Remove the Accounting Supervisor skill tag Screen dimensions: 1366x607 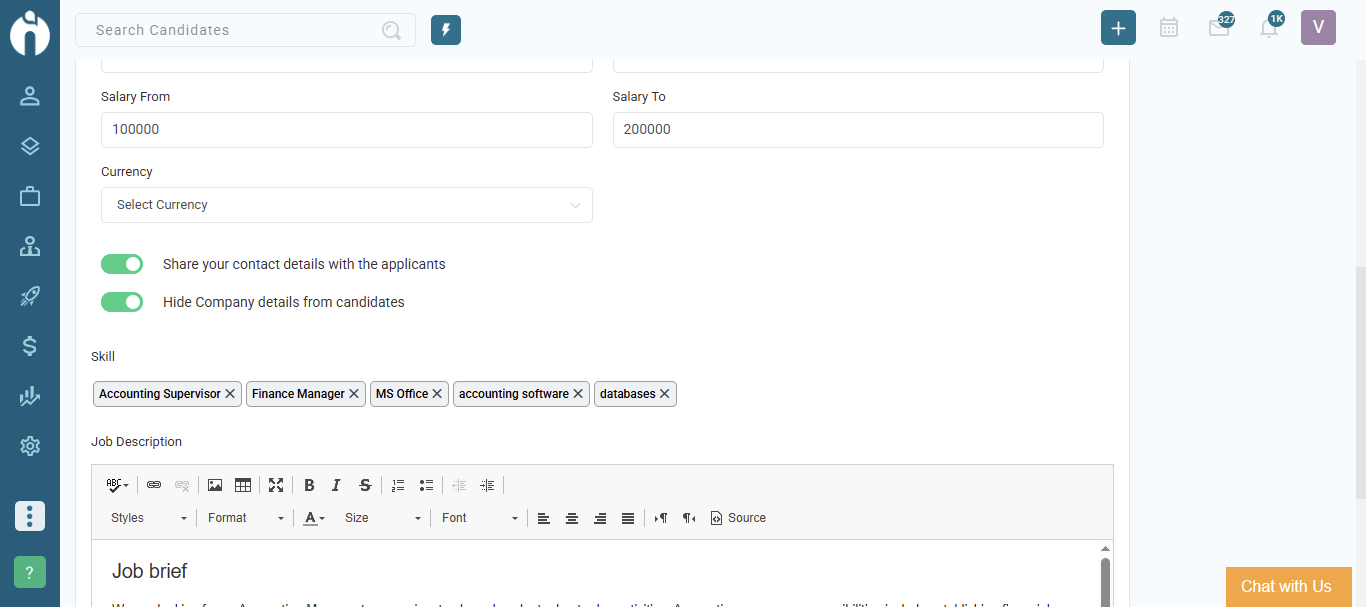tap(230, 394)
